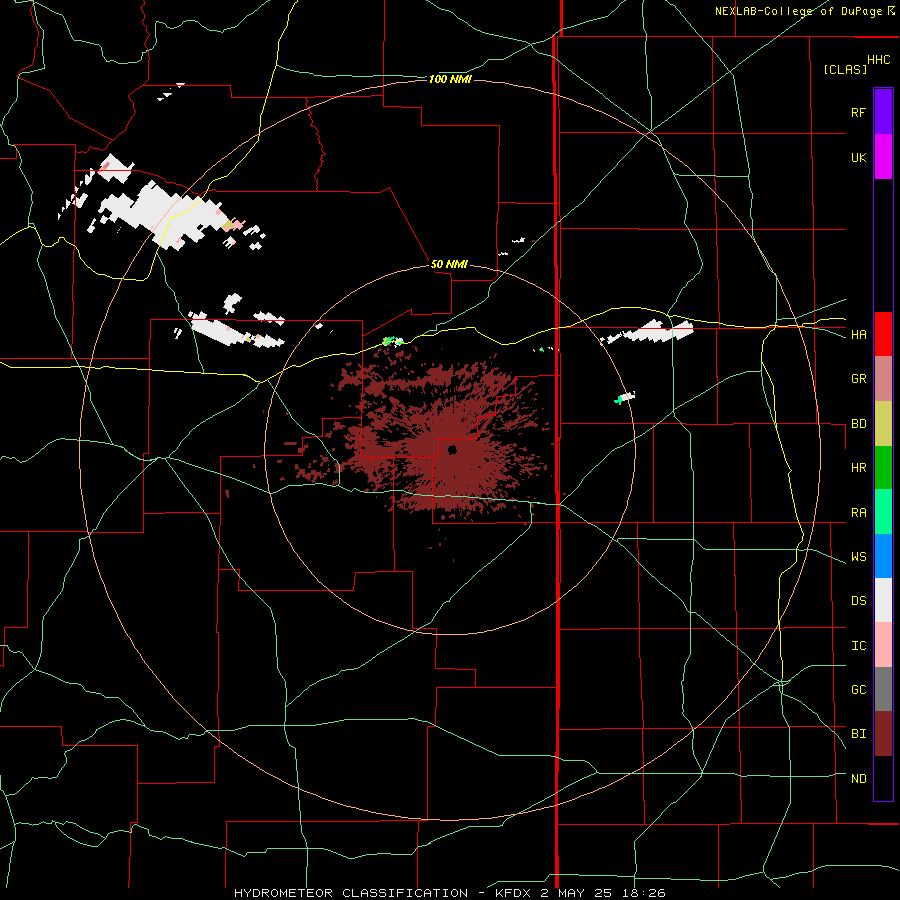900x900 pixels.
Task: Click the '[CLAS]' unit label
Action: (x=845, y=69)
